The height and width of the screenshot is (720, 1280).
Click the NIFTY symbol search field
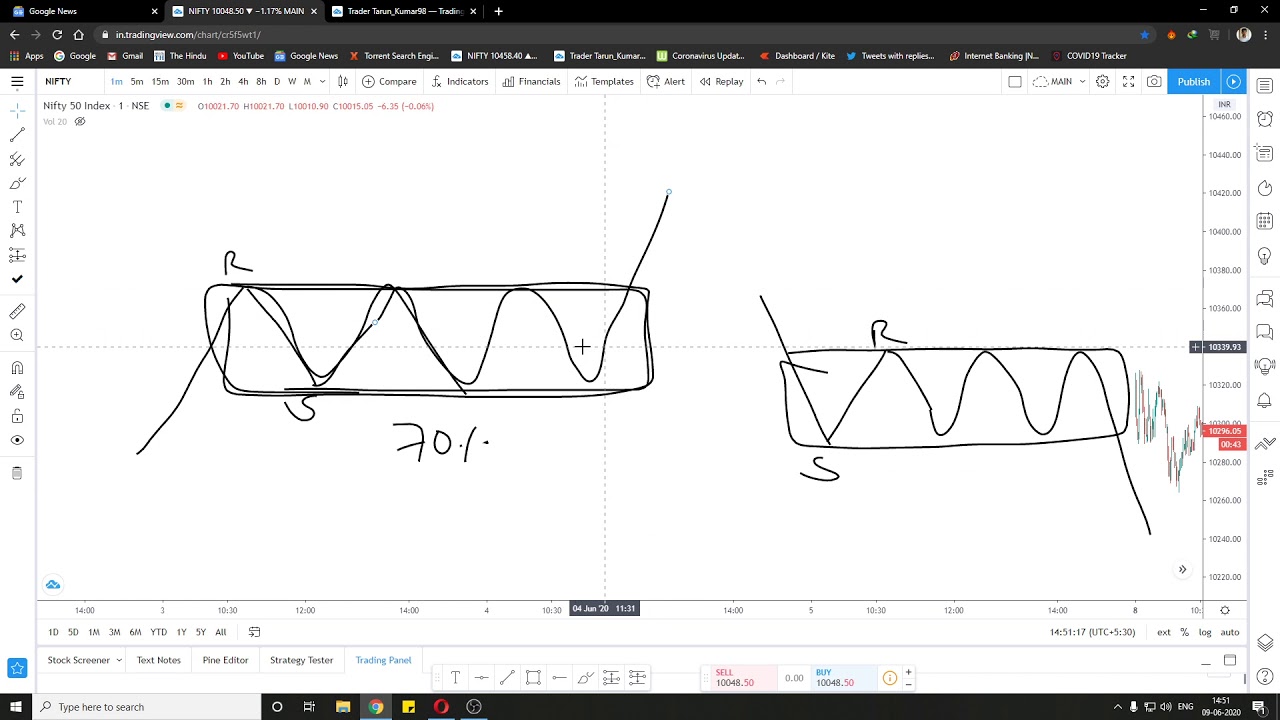[73, 81]
